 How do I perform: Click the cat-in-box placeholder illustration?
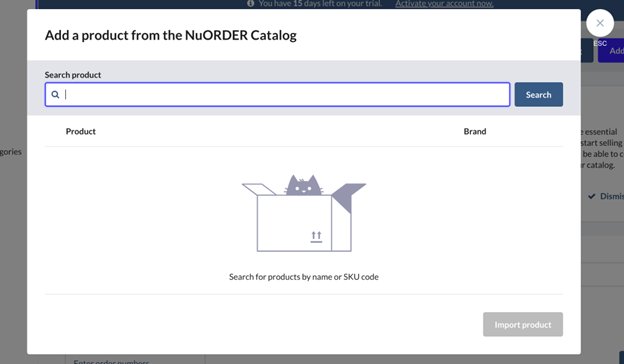pyautogui.click(x=304, y=213)
